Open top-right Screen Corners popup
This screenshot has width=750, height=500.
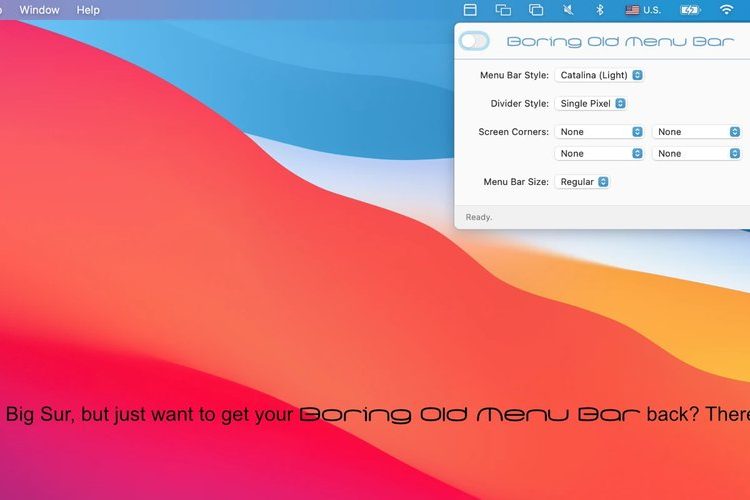click(x=696, y=132)
